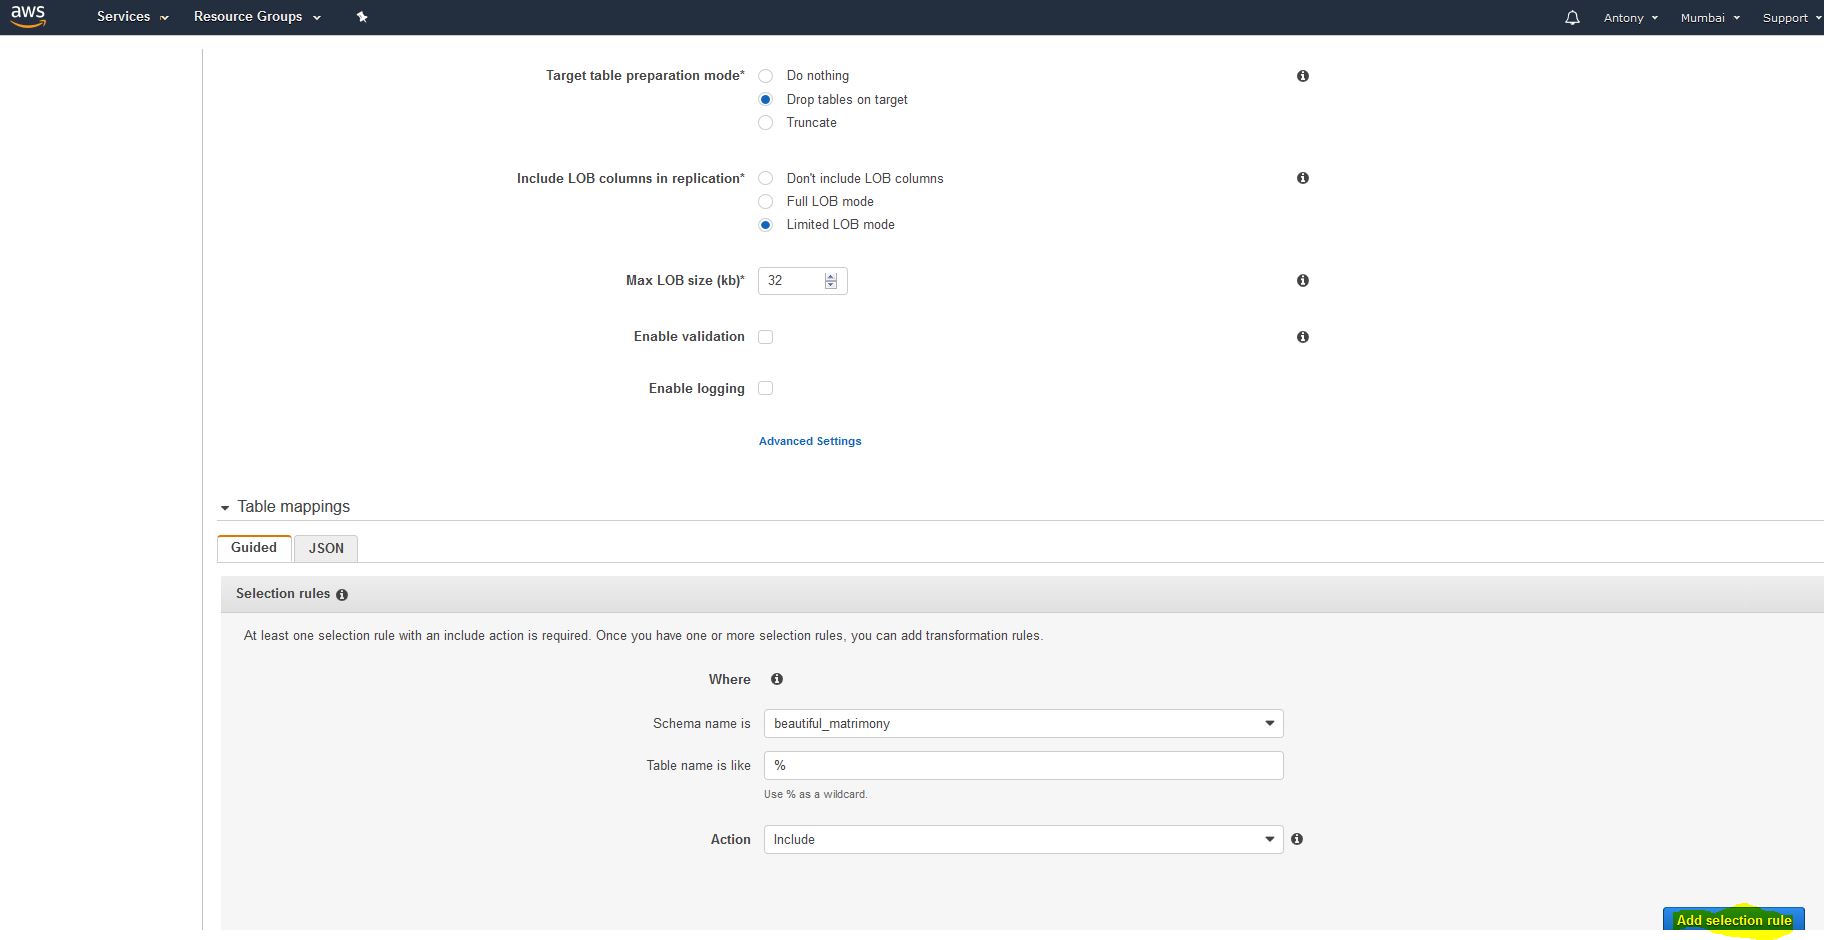This screenshot has height=940, width=1824.
Task: Click the Add selection rule button
Action: point(1733,920)
